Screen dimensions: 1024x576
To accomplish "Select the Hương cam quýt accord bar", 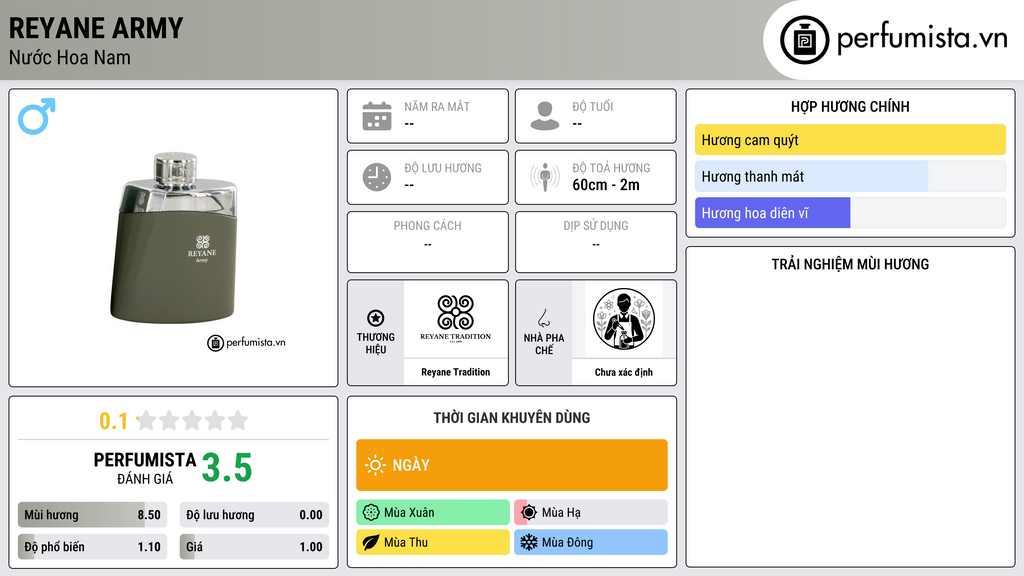I will (850, 140).
